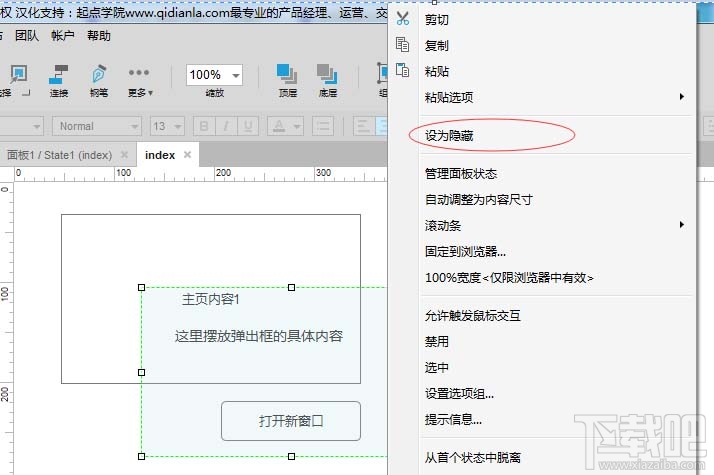Viewport: 714px width, 475px height.
Task: Choose 提示信息... entry
Action: [454, 419]
